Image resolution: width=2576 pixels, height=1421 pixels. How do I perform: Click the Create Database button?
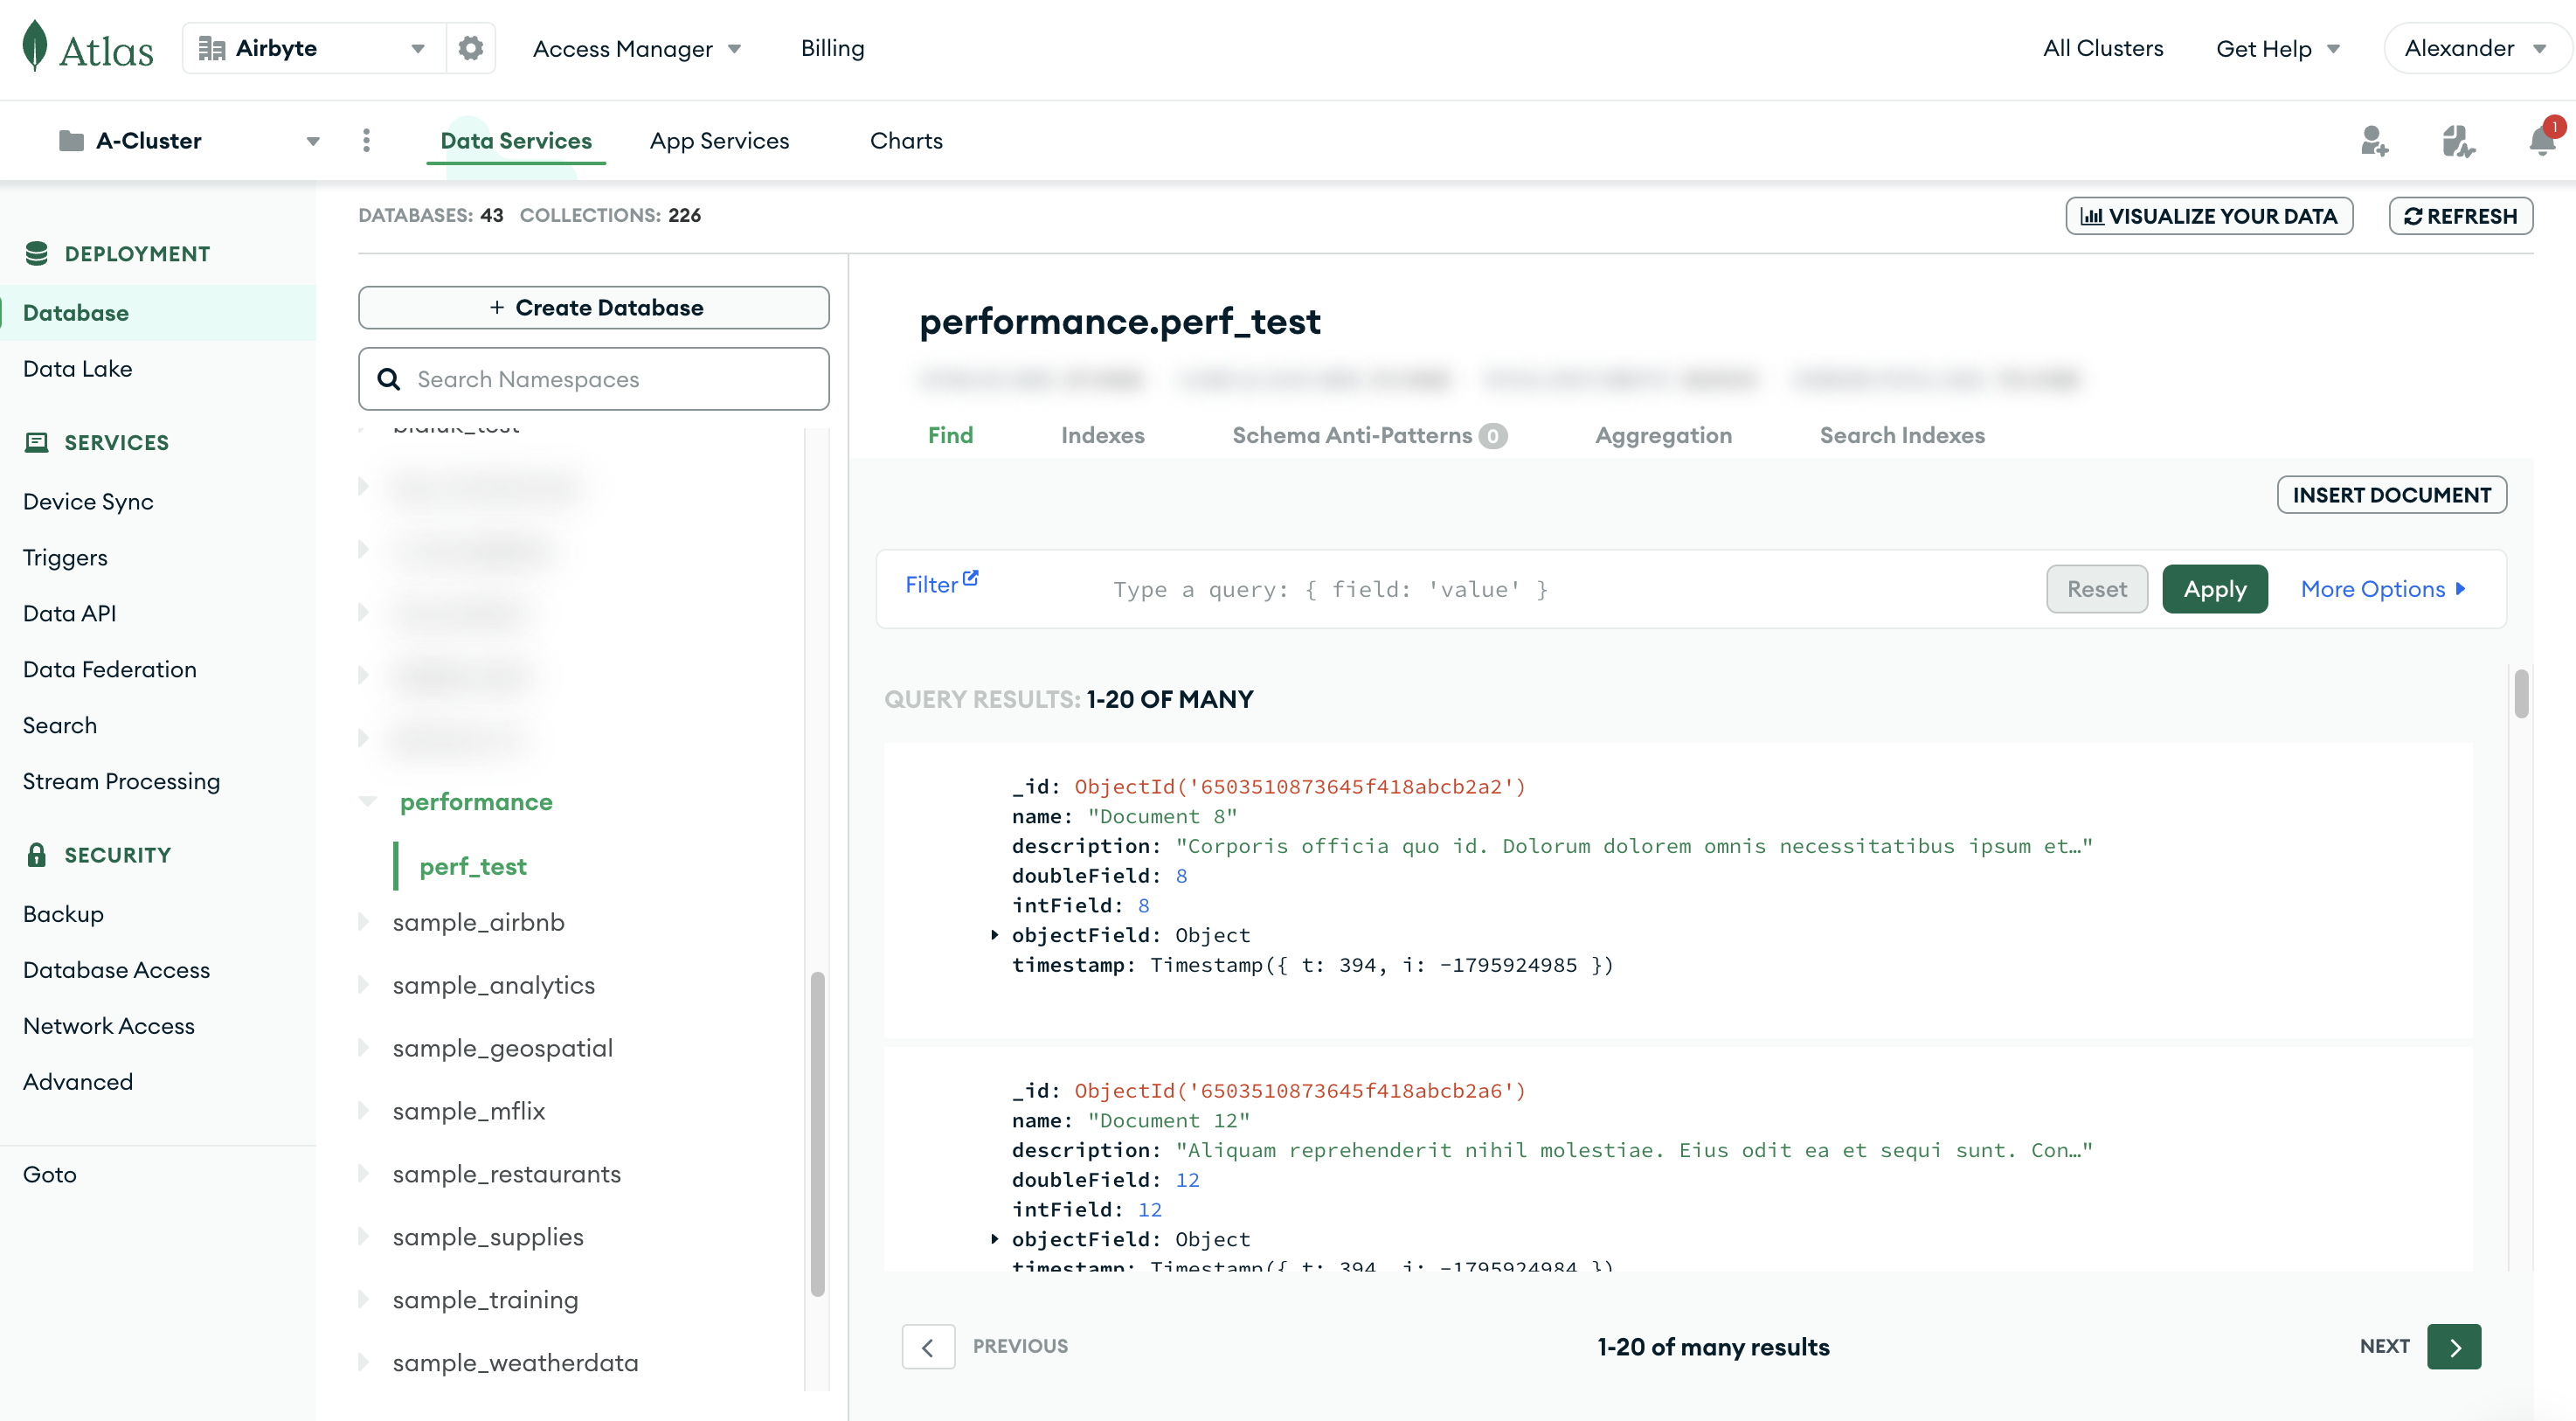coord(593,307)
